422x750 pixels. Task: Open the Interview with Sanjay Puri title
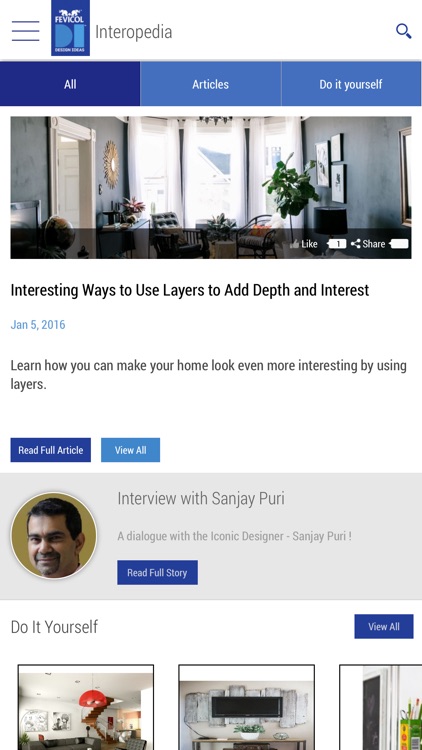coord(201,498)
